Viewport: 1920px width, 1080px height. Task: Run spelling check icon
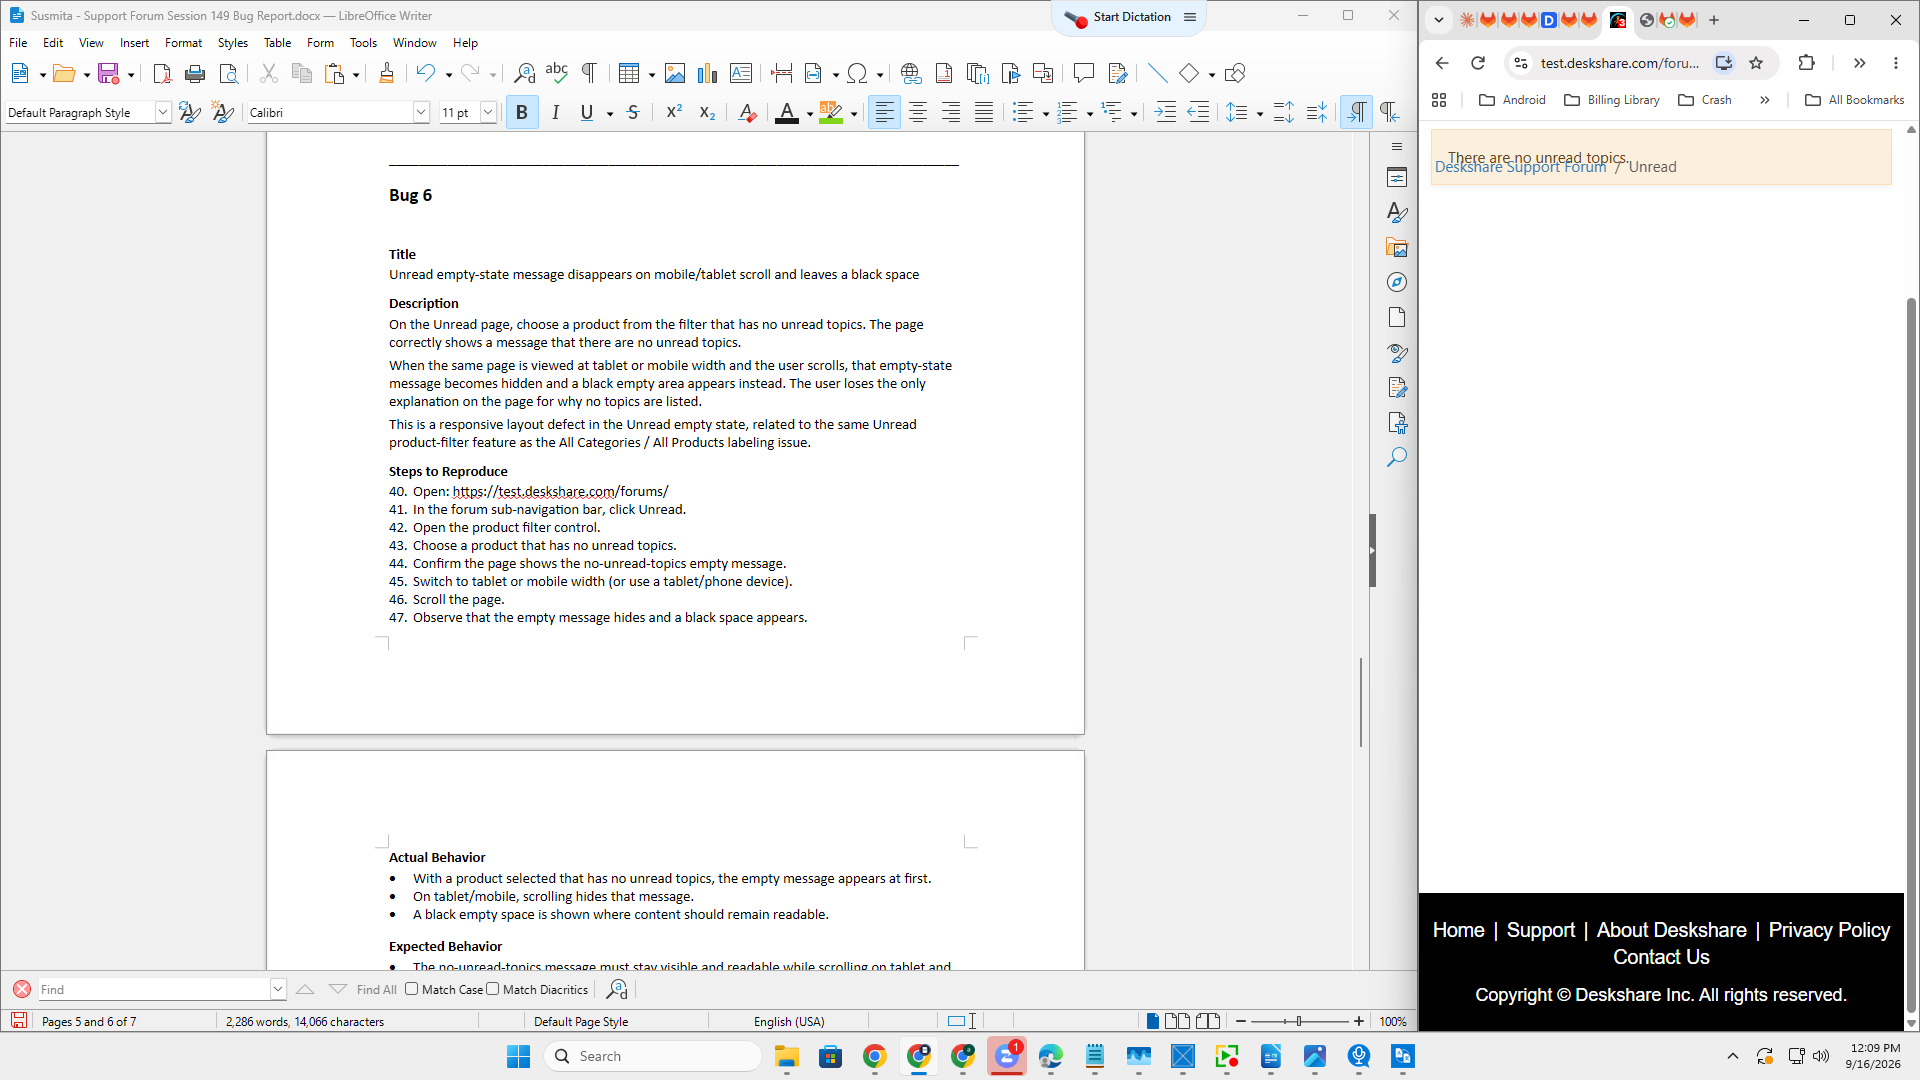tap(557, 73)
